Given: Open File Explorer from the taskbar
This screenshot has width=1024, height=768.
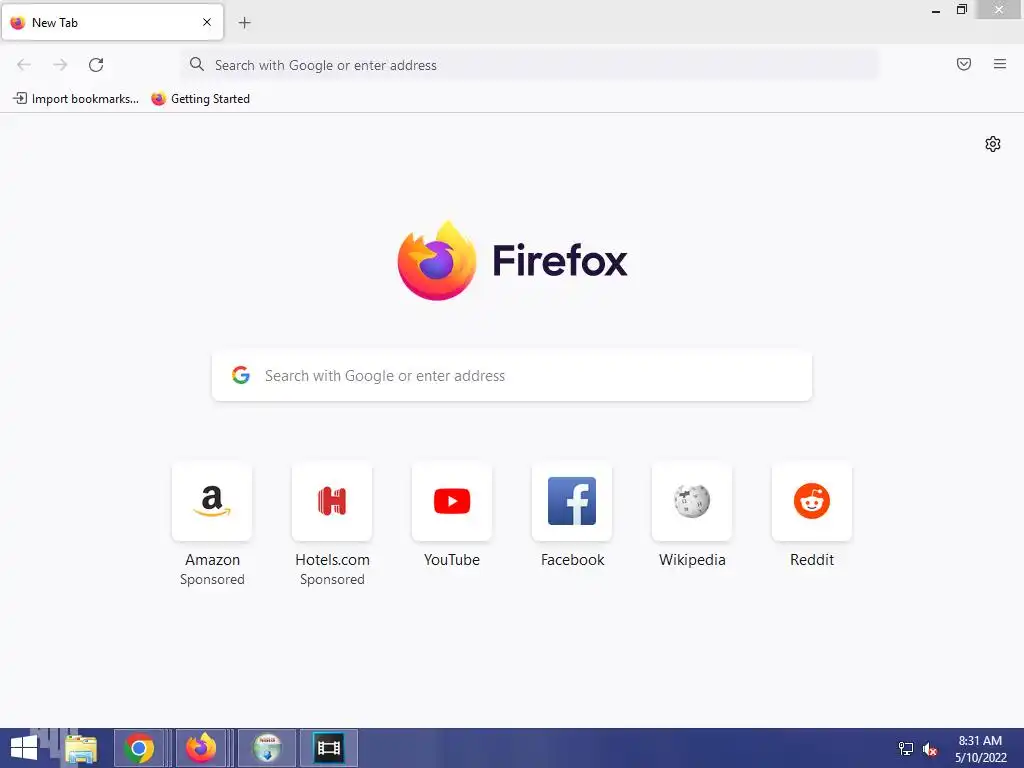Looking at the screenshot, I should [x=81, y=748].
